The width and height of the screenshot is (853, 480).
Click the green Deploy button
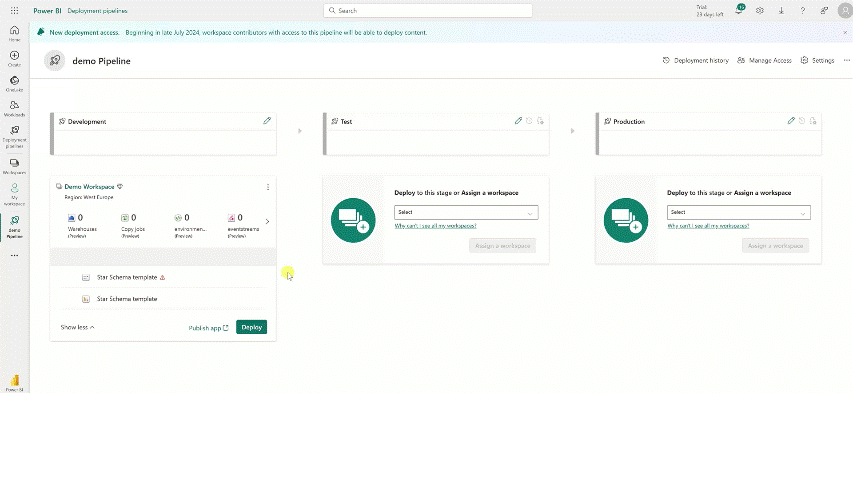[x=251, y=327]
